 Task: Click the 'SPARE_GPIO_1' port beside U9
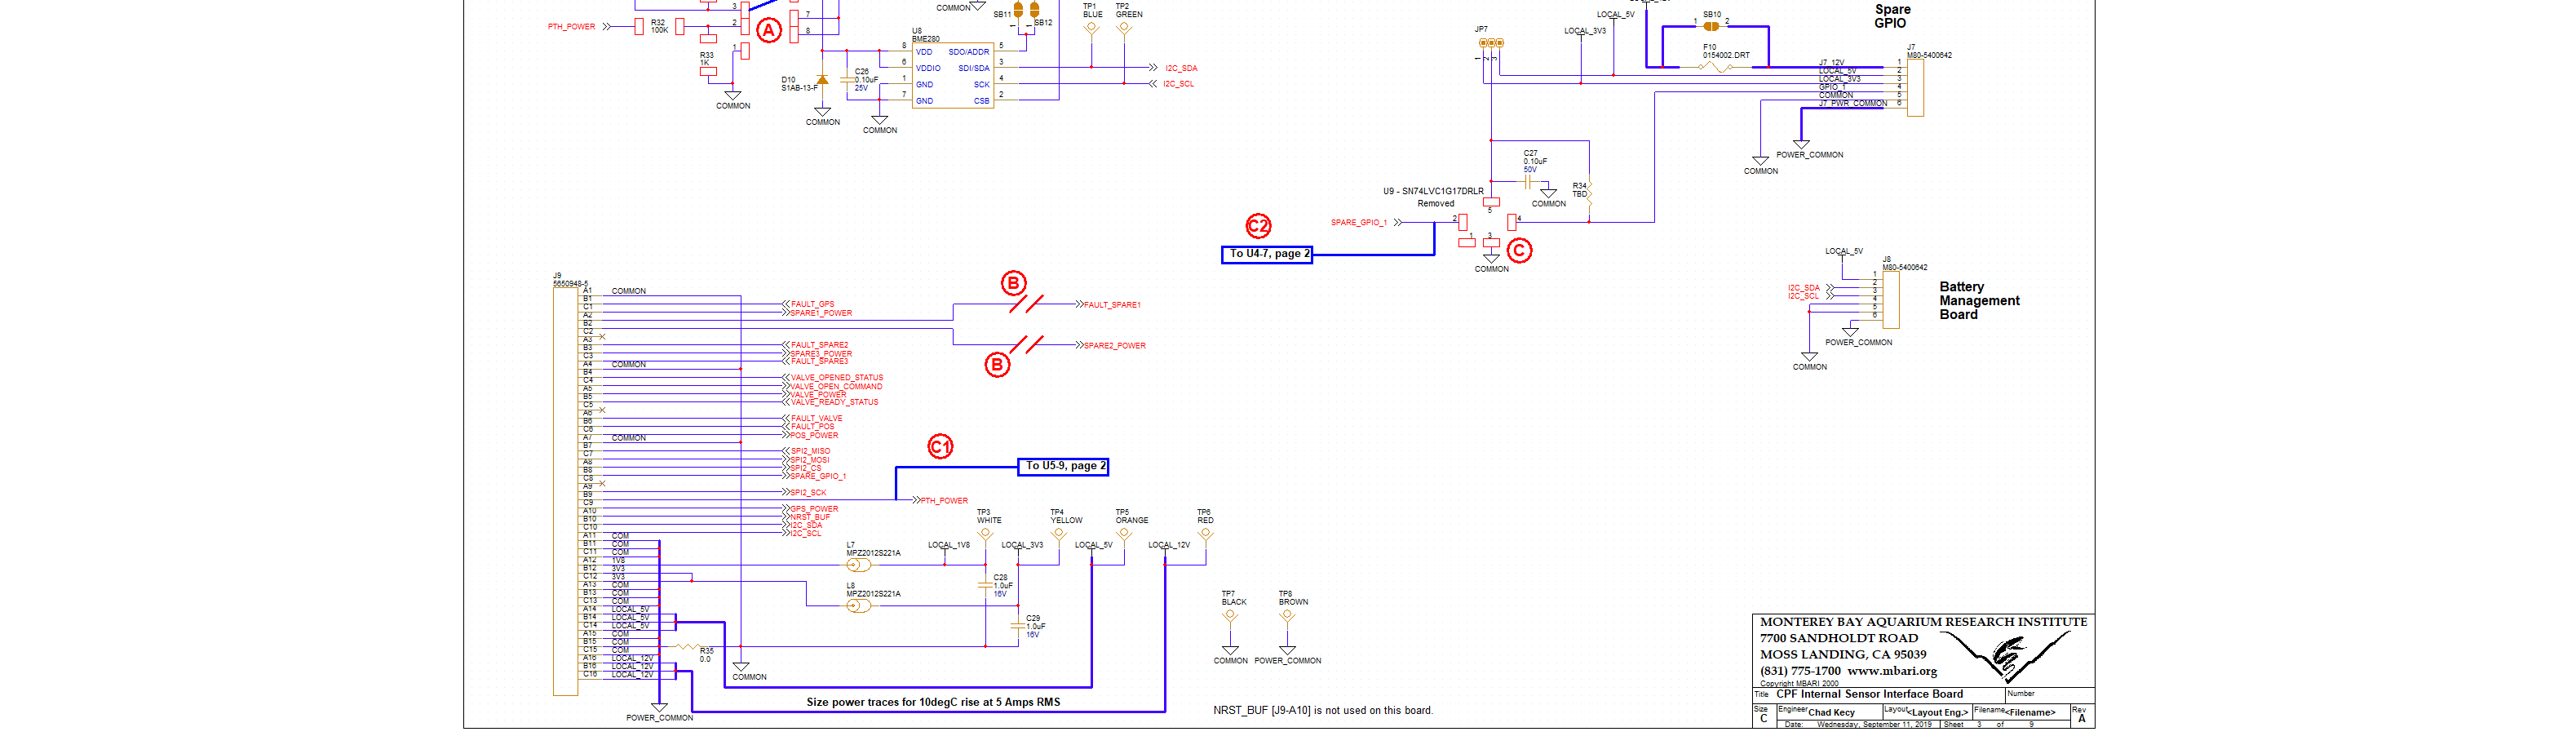[x=1358, y=223]
